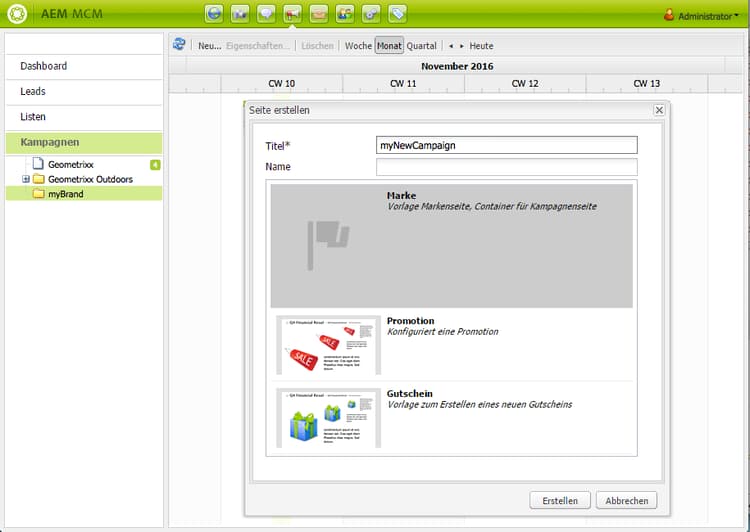
Task: Open the Users people icon
Action: pyautogui.click(x=345, y=13)
